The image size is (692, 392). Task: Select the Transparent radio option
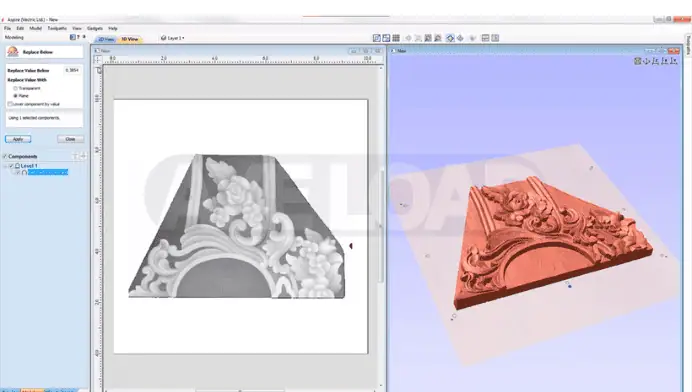(x=15, y=88)
